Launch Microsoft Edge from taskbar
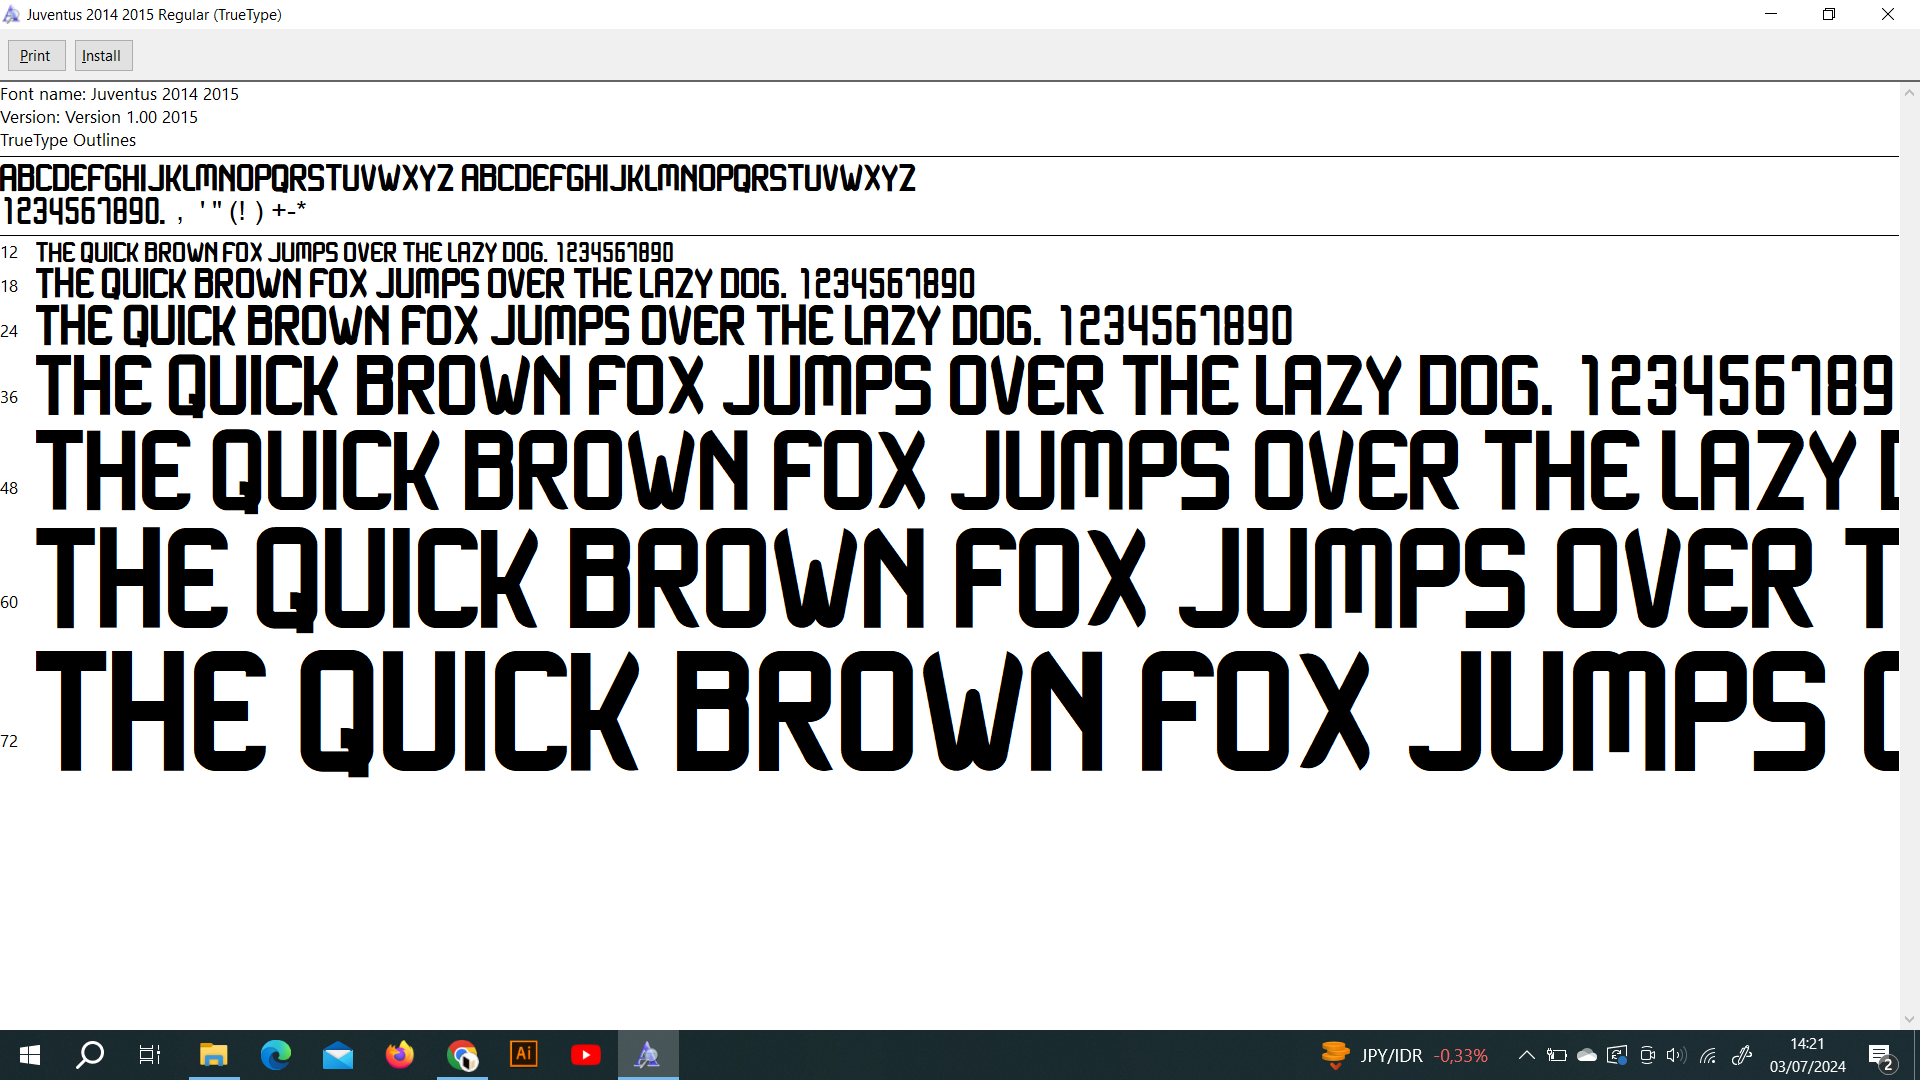The height and width of the screenshot is (1080, 1920). pos(275,1055)
